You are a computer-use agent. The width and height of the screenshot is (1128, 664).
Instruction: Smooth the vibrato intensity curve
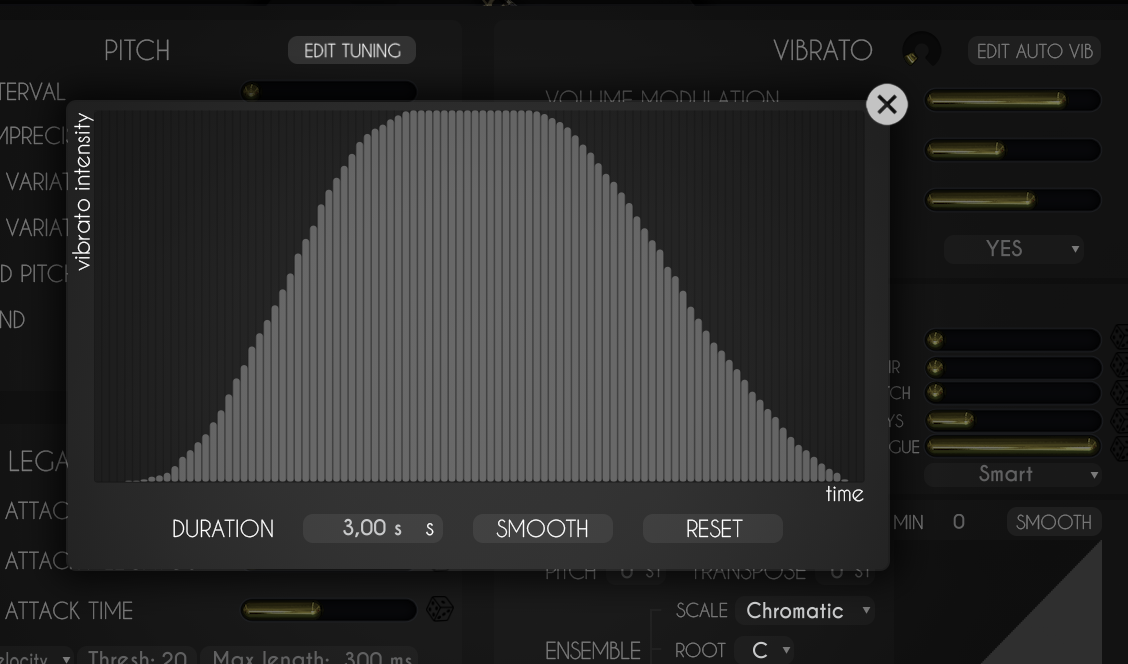pos(543,528)
